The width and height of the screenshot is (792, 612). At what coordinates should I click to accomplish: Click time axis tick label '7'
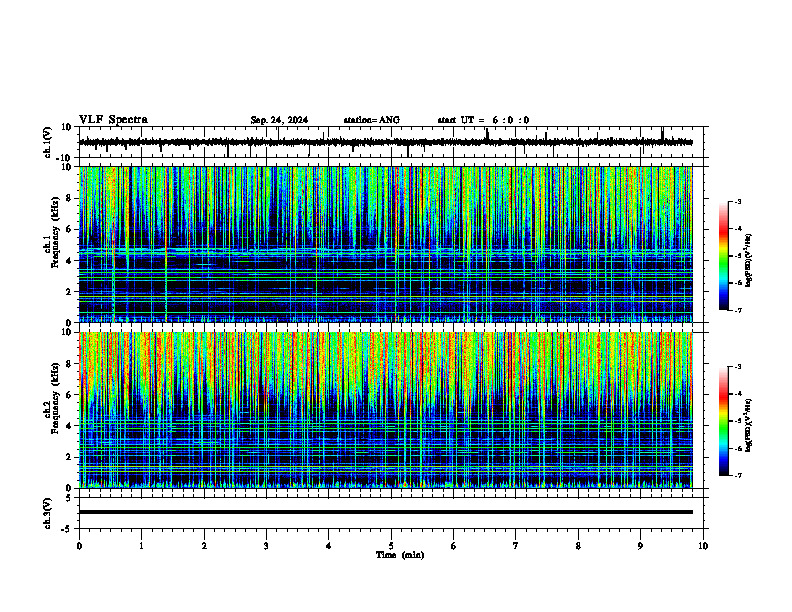coord(516,546)
